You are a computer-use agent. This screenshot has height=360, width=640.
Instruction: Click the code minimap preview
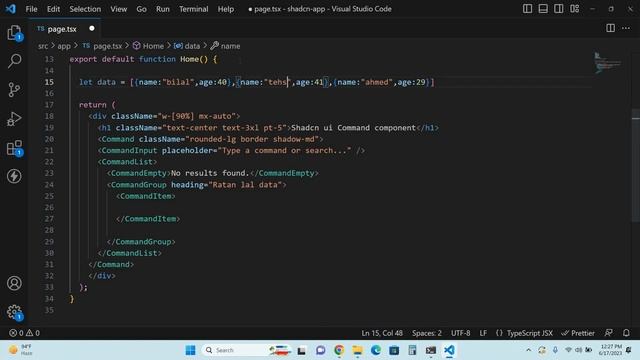click(607, 63)
